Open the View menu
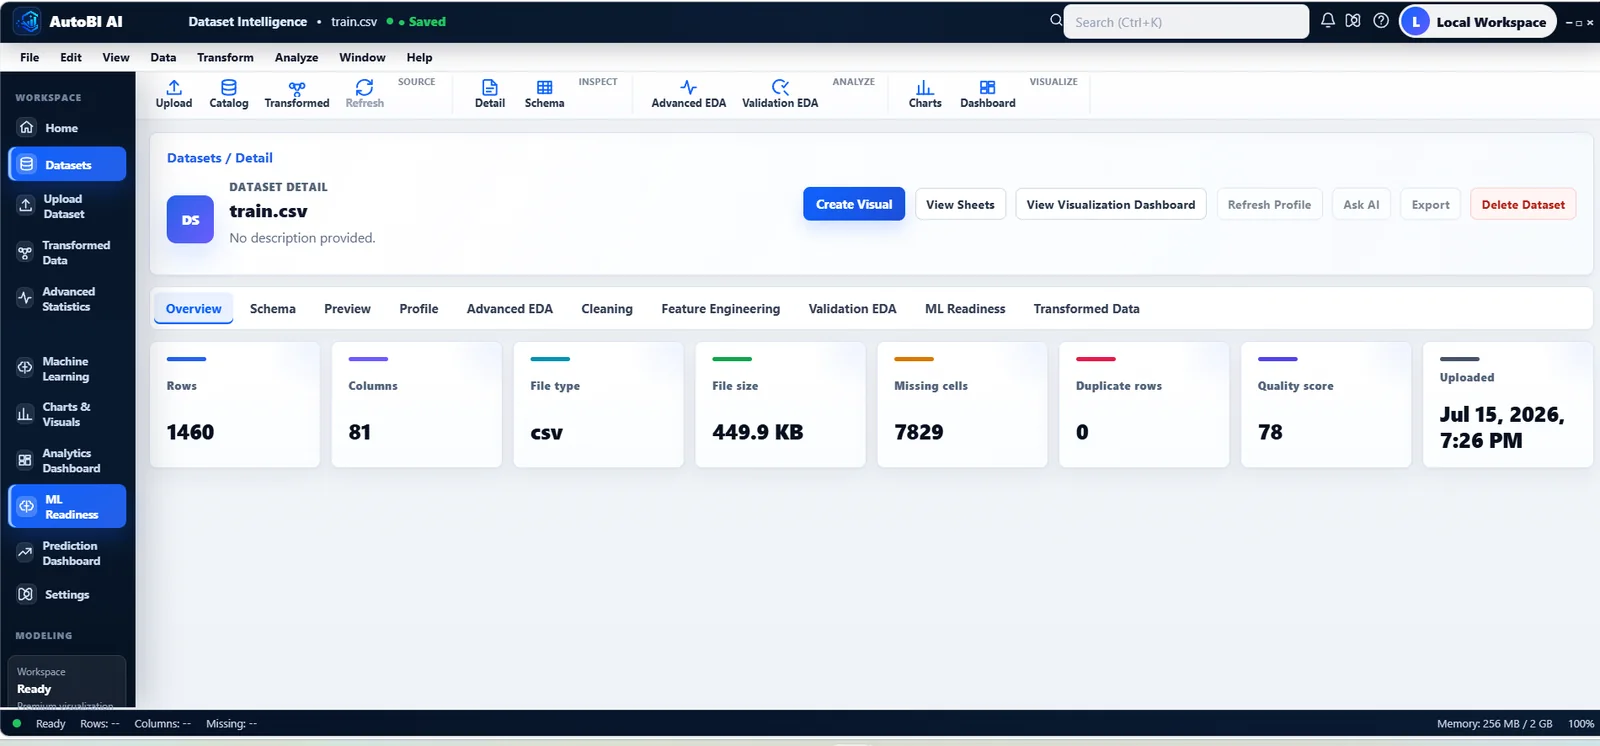 (x=116, y=57)
